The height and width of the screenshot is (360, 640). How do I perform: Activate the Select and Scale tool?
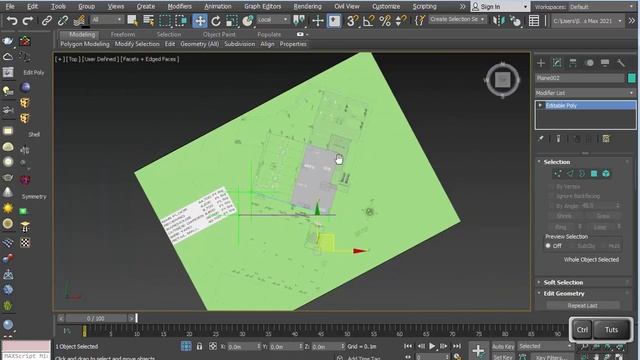tap(231, 21)
